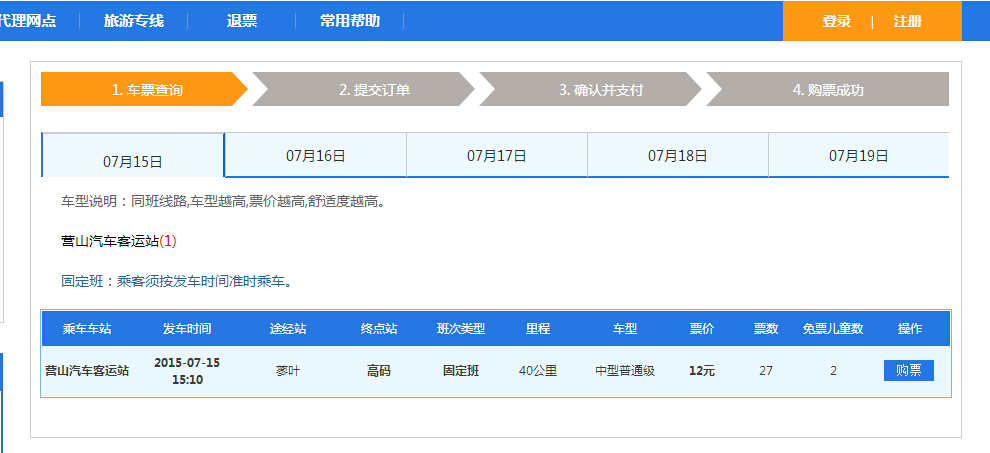Open the 退票 refund menu item
The image size is (990, 453).
pos(242,21)
